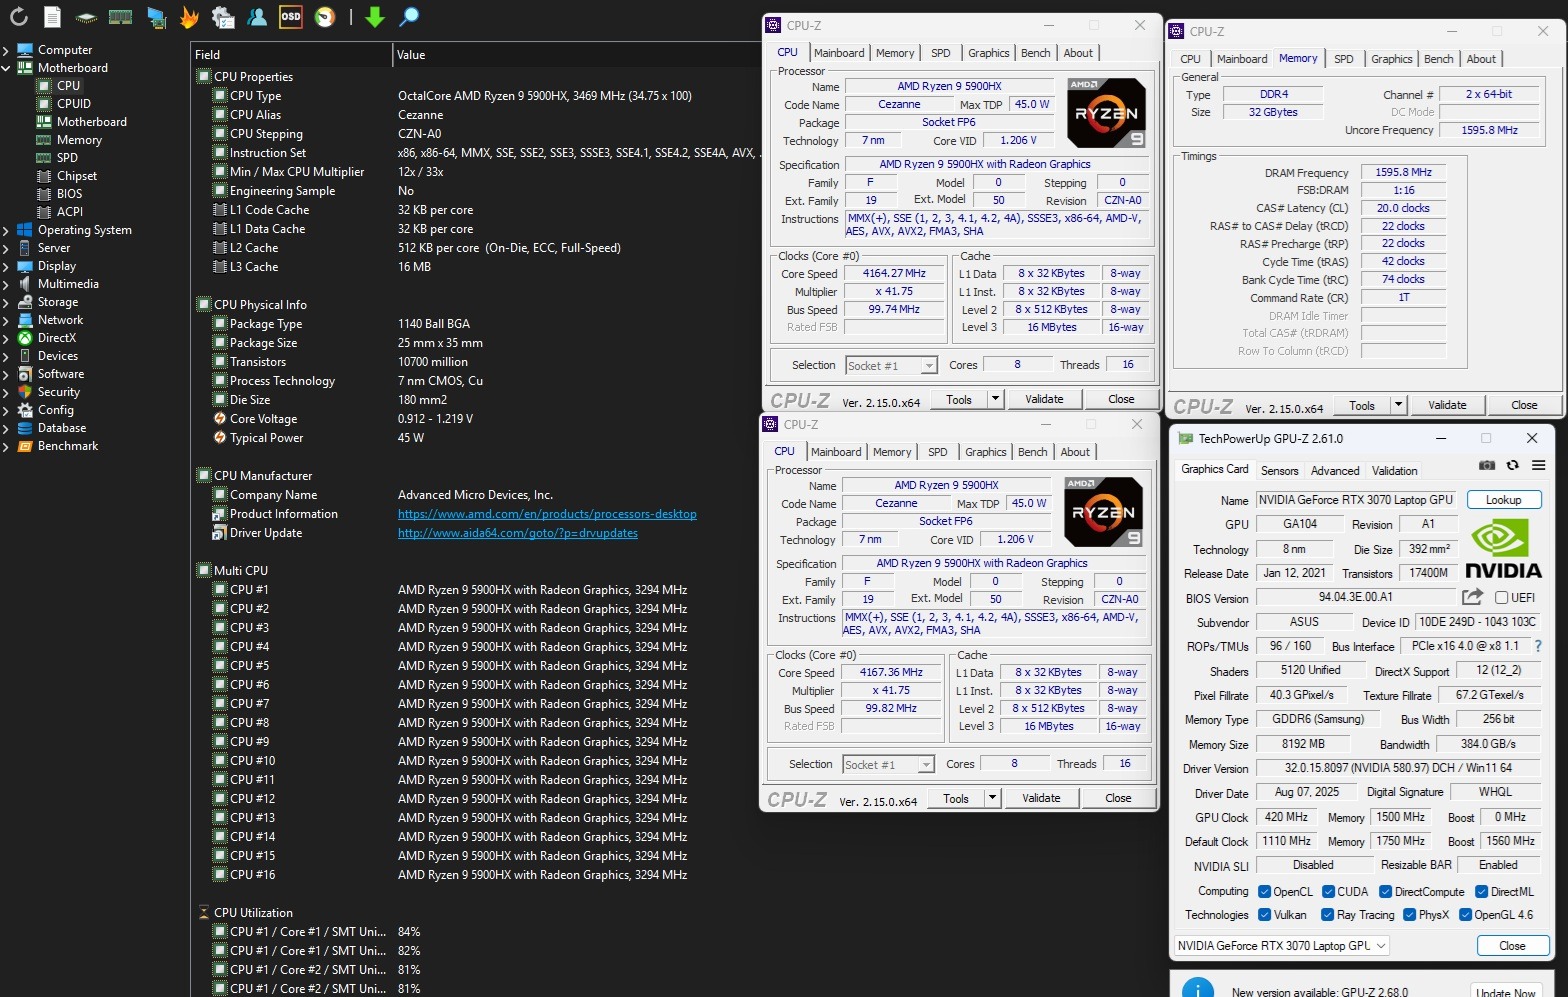1568x997 pixels.
Task: Toggle the Ray Tracing checkbox in GPU-Z
Action: 1328,915
